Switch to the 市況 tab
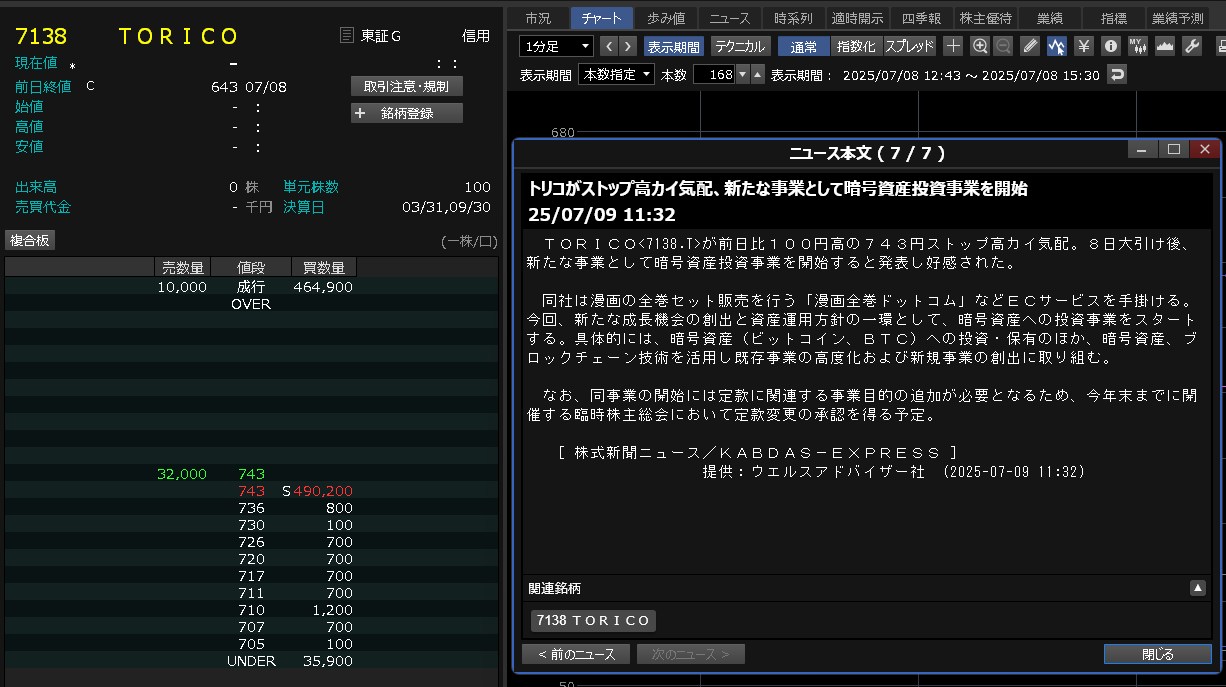 click(x=538, y=18)
